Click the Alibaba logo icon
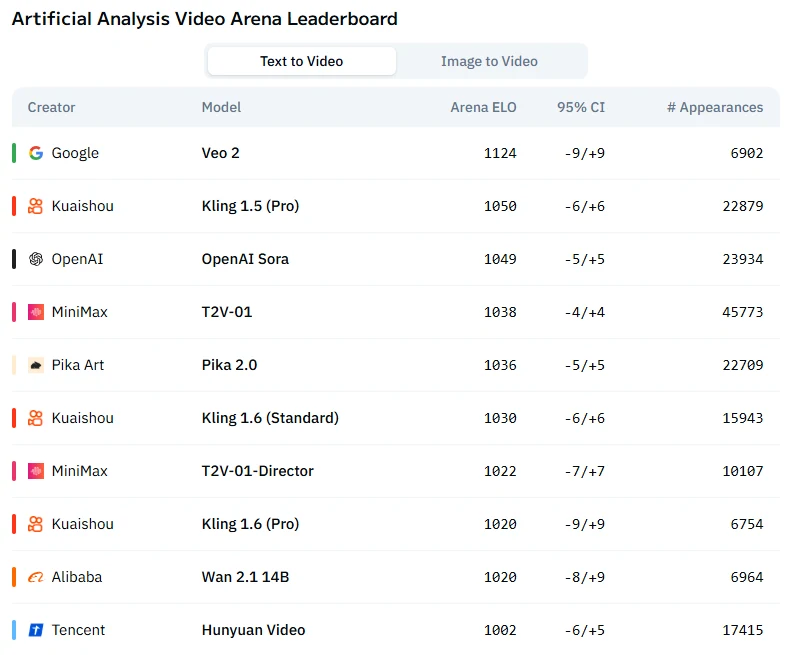 (36, 577)
